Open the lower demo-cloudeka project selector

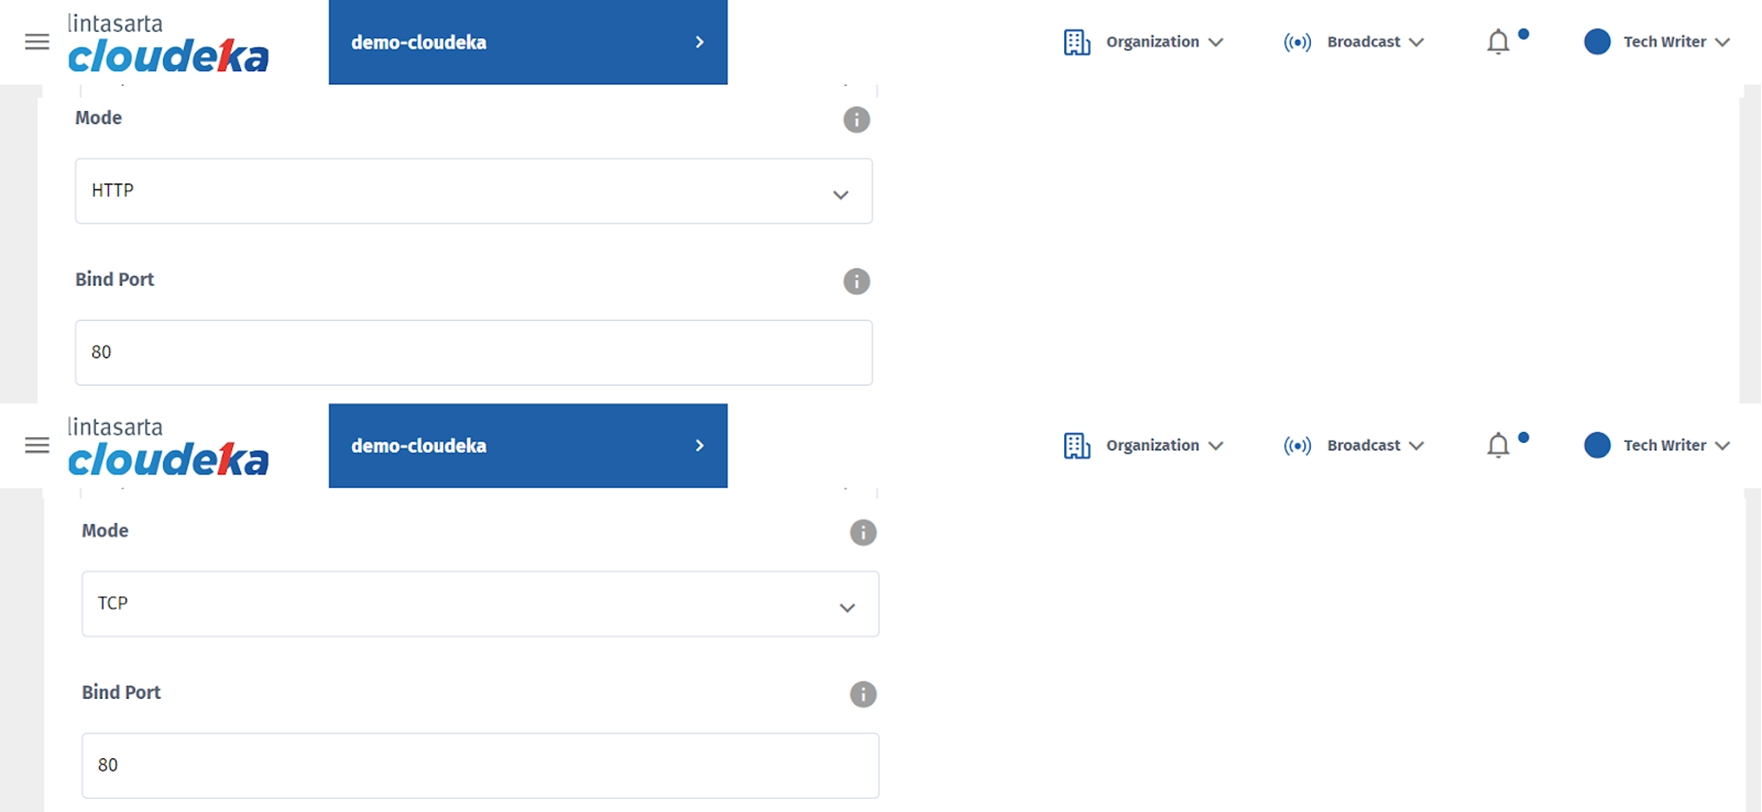tap(527, 445)
